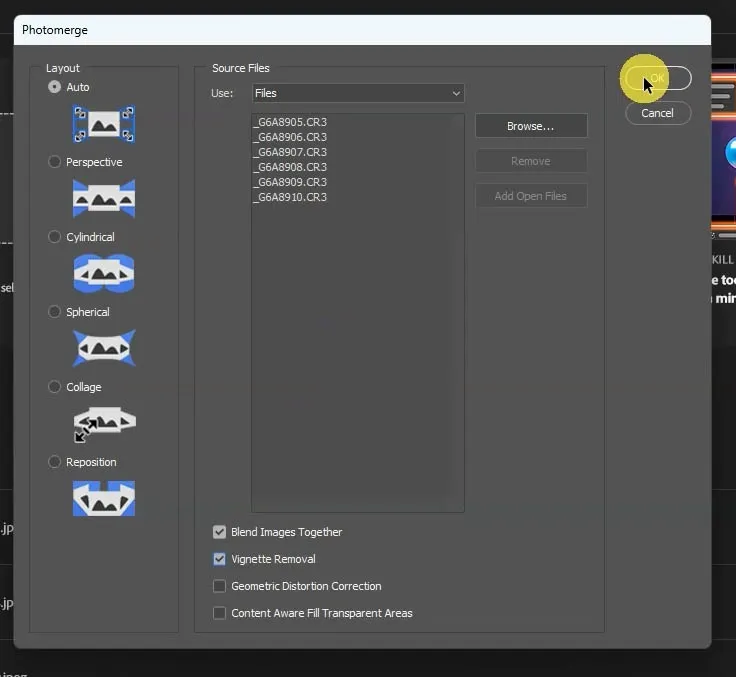The image size is (736, 677).
Task: Click the Spherical layout preview icon
Action: tap(104, 348)
